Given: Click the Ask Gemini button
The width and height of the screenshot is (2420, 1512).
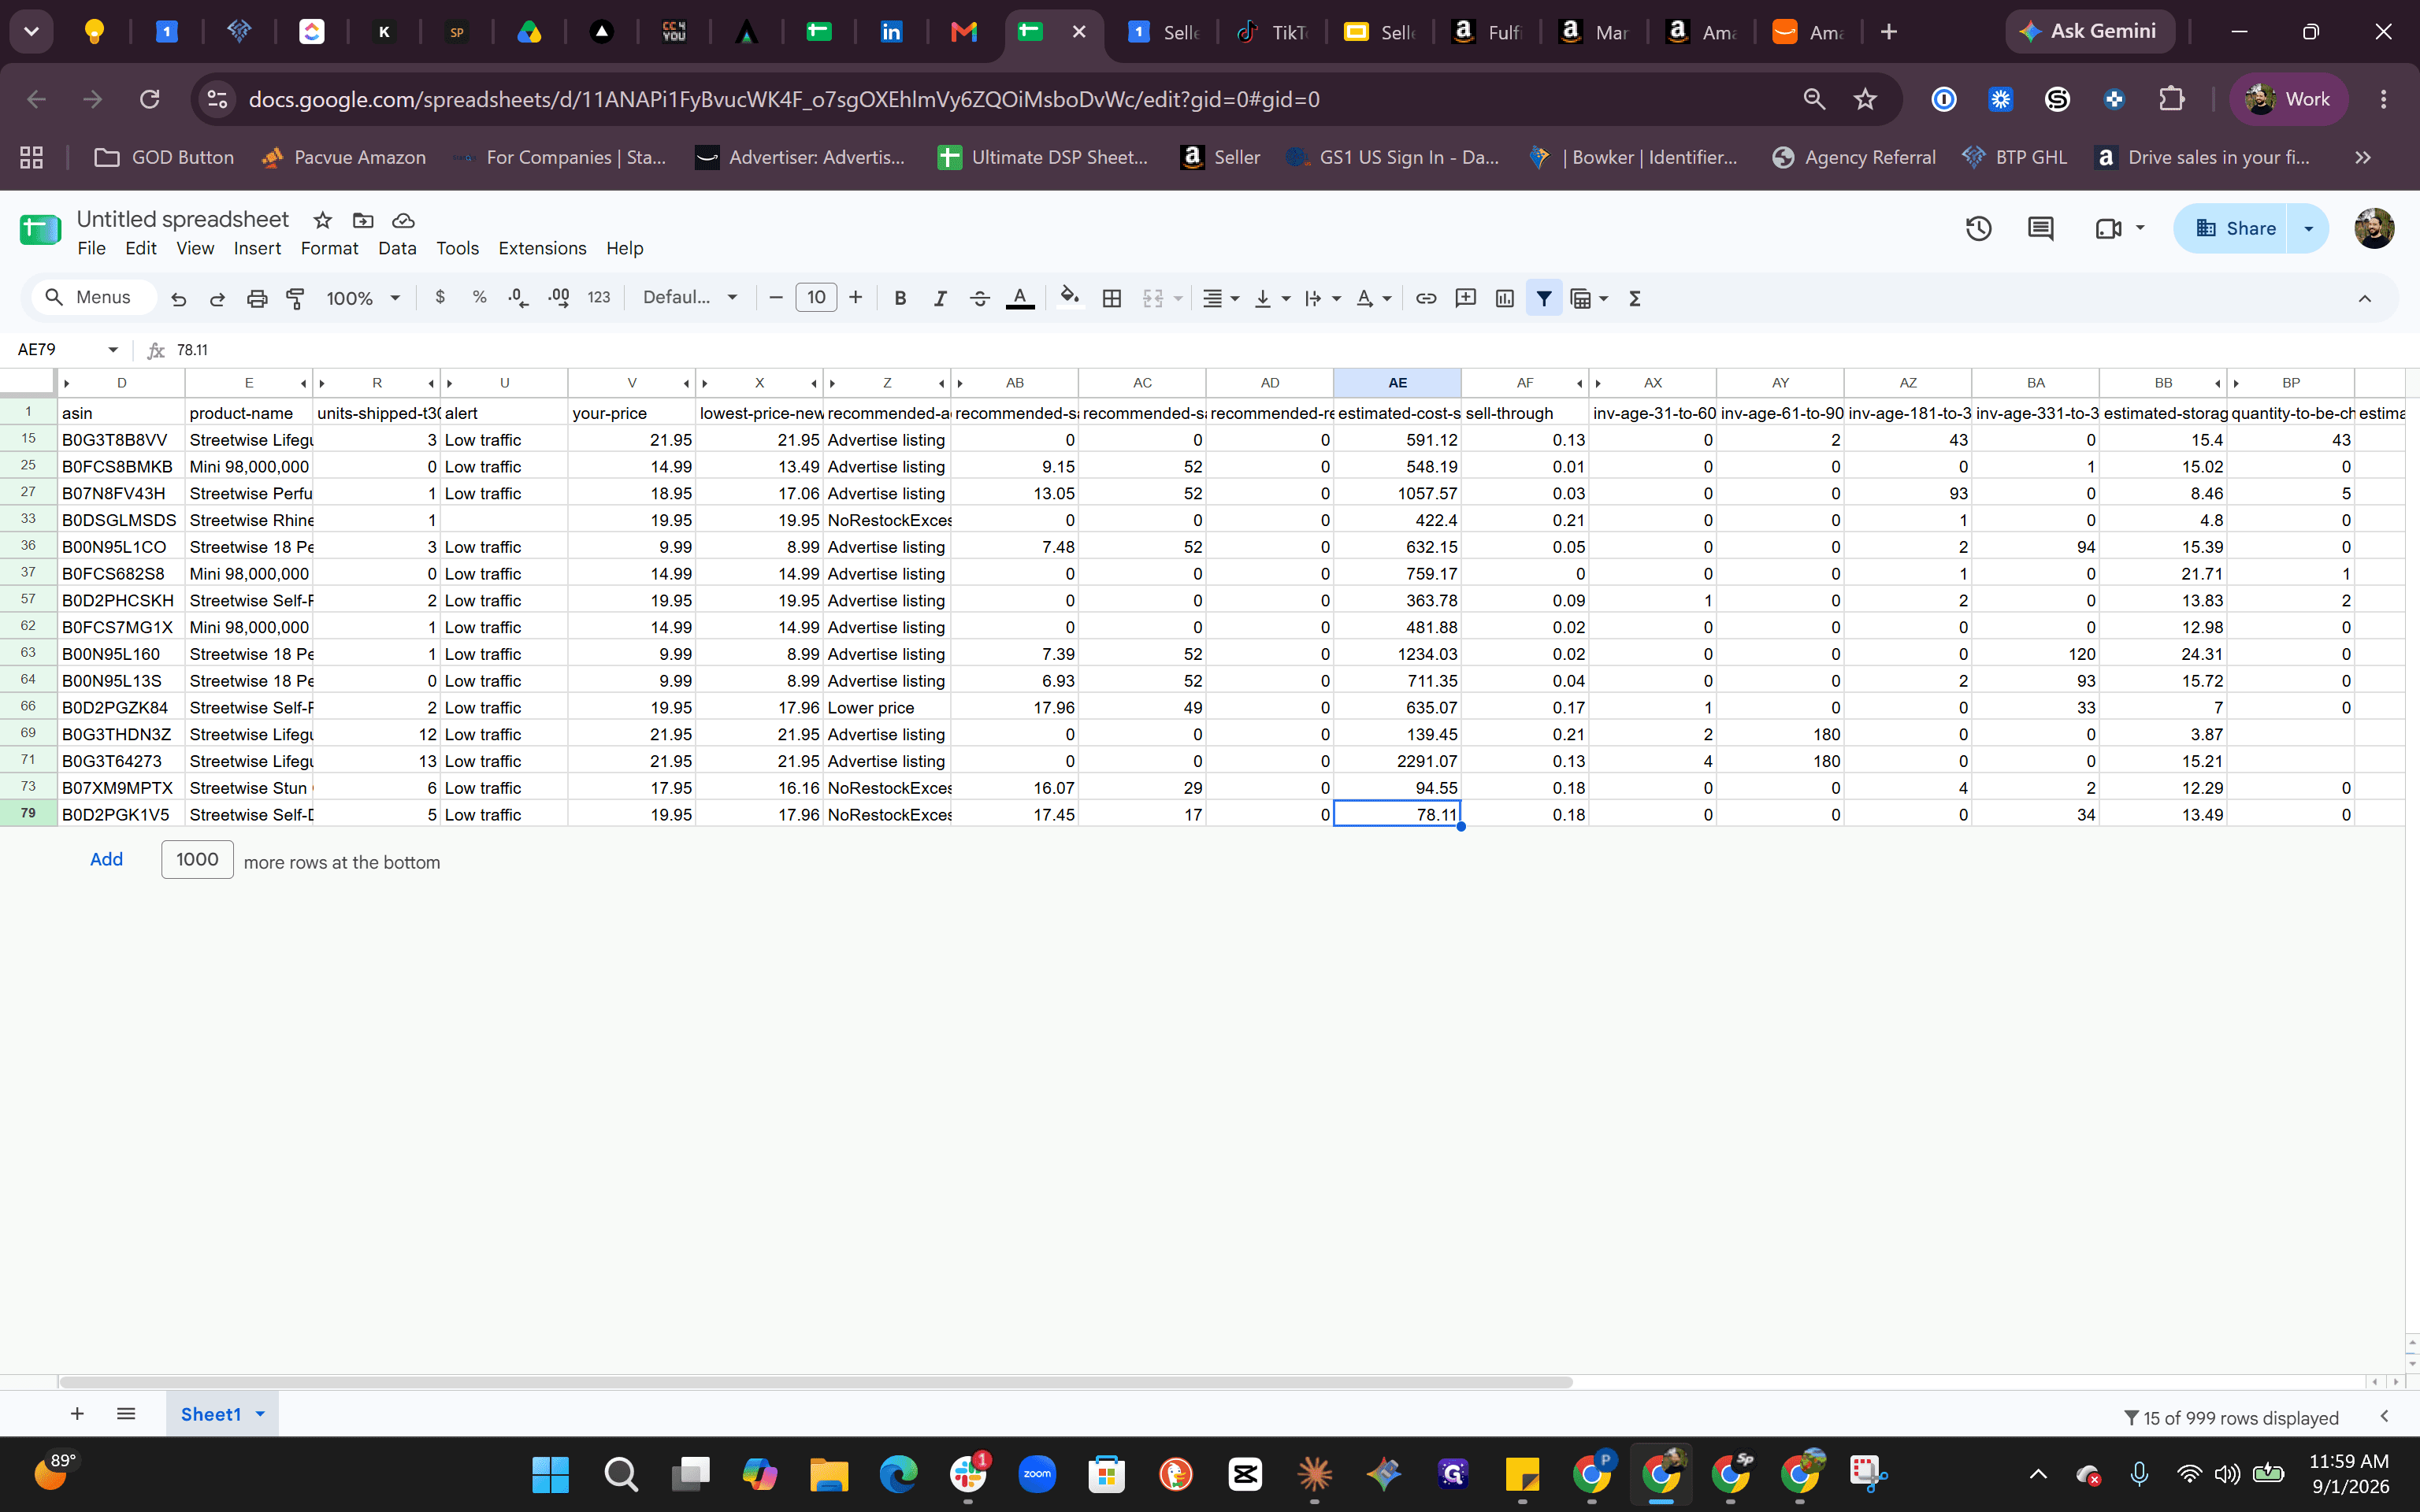Looking at the screenshot, I should (2089, 32).
